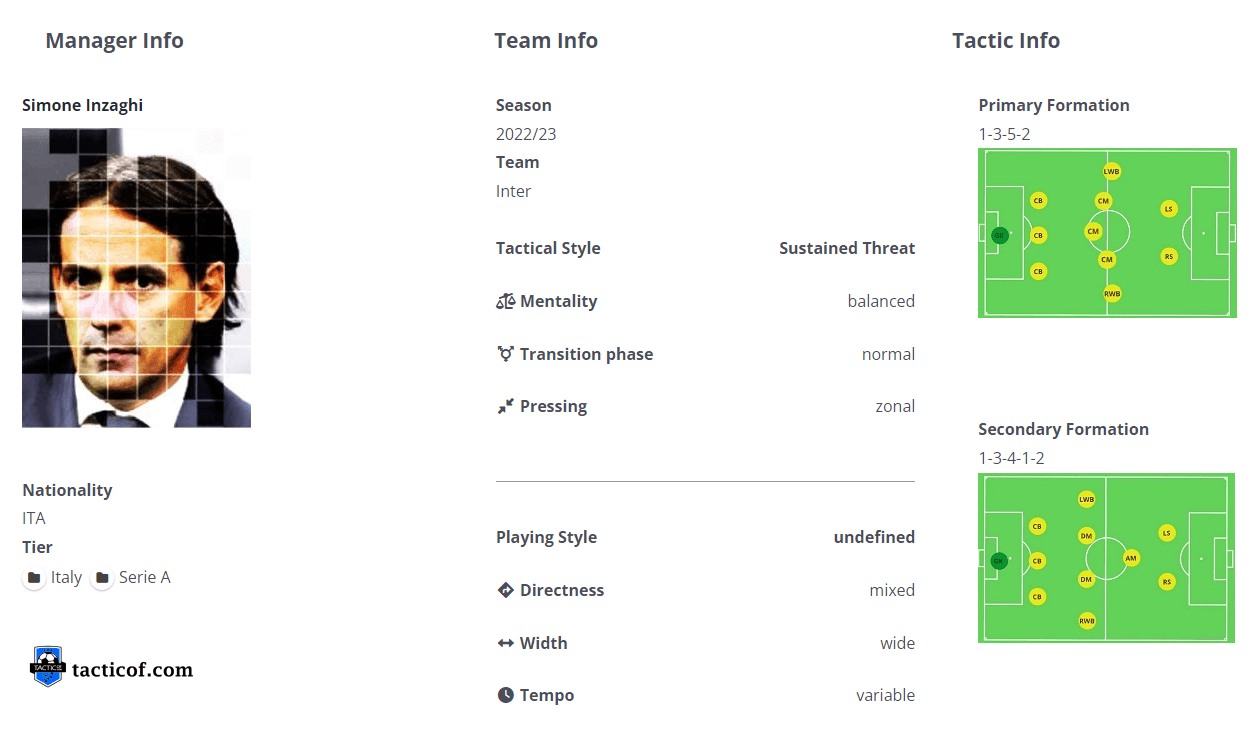Click the tacticof shield logo

click(x=47, y=666)
